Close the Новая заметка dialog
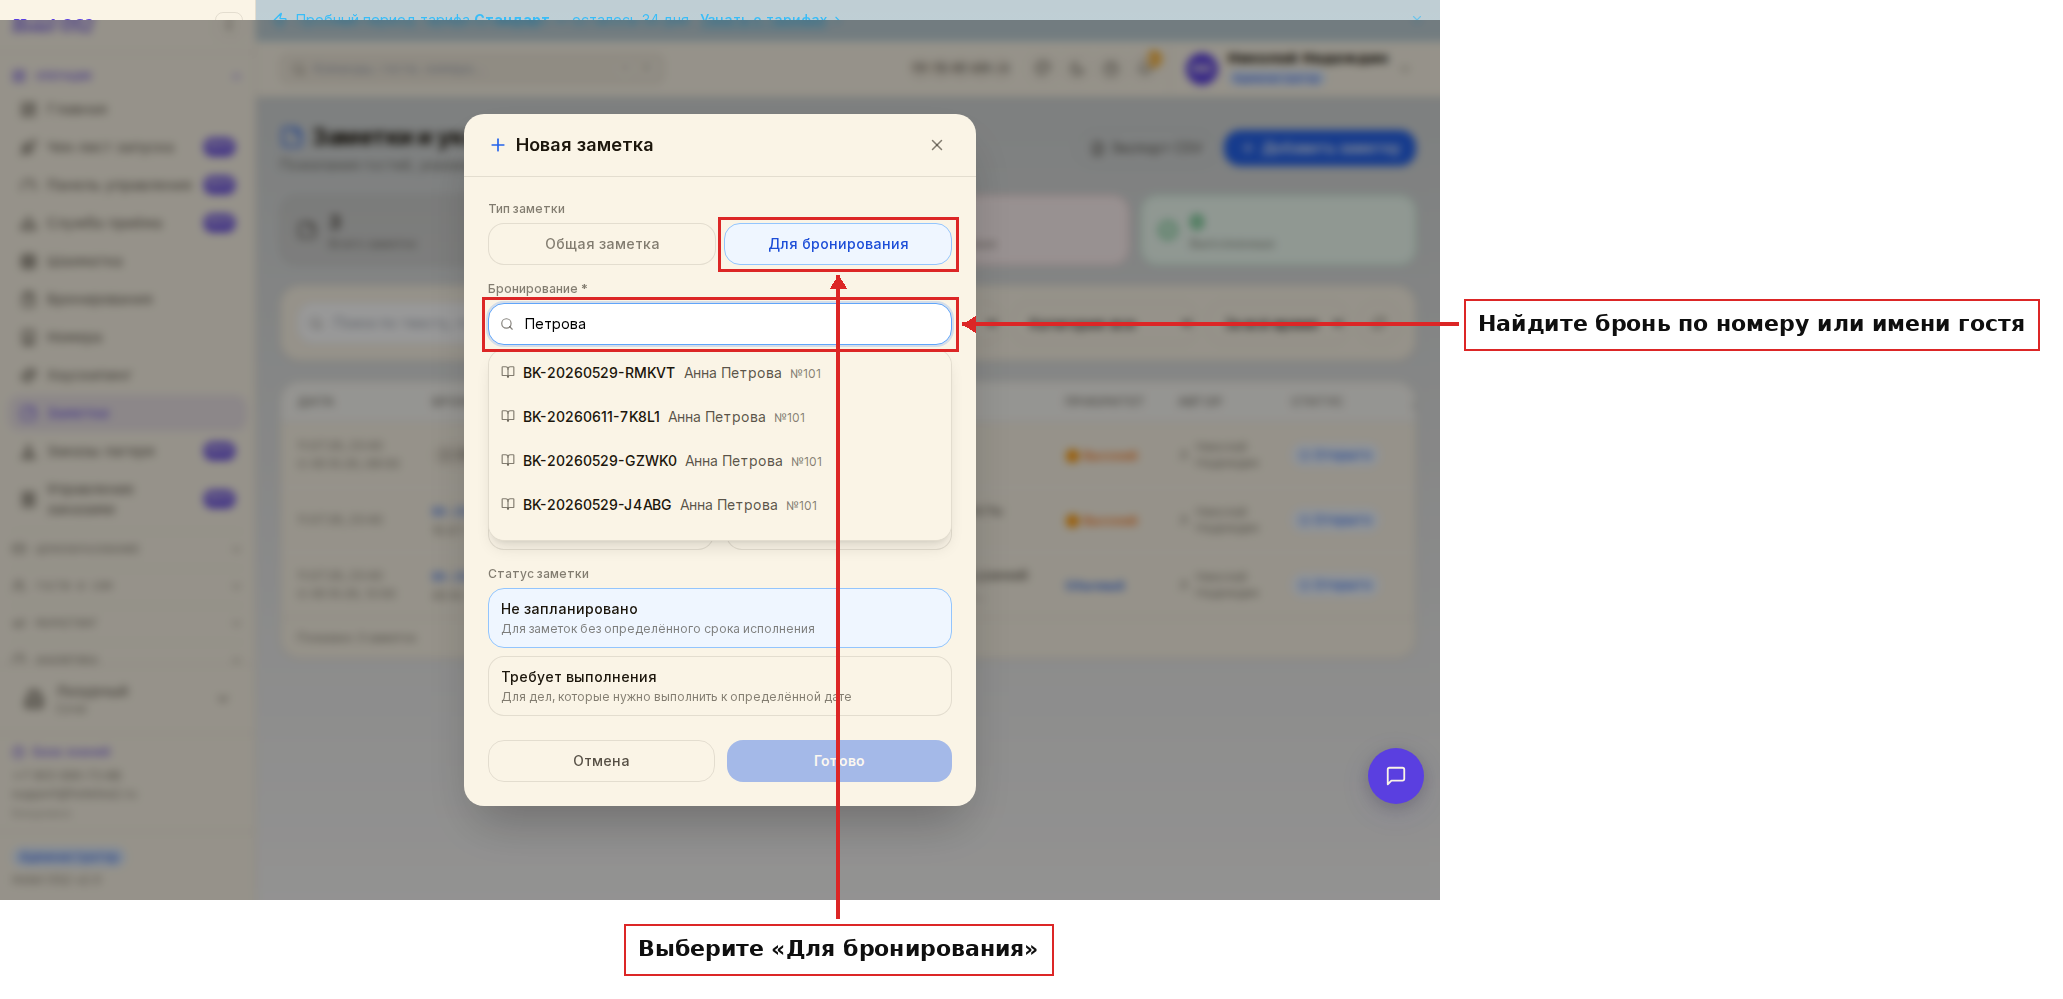This screenshot has height=999, width=2063. pyautogui.click(x=937, y=145)
